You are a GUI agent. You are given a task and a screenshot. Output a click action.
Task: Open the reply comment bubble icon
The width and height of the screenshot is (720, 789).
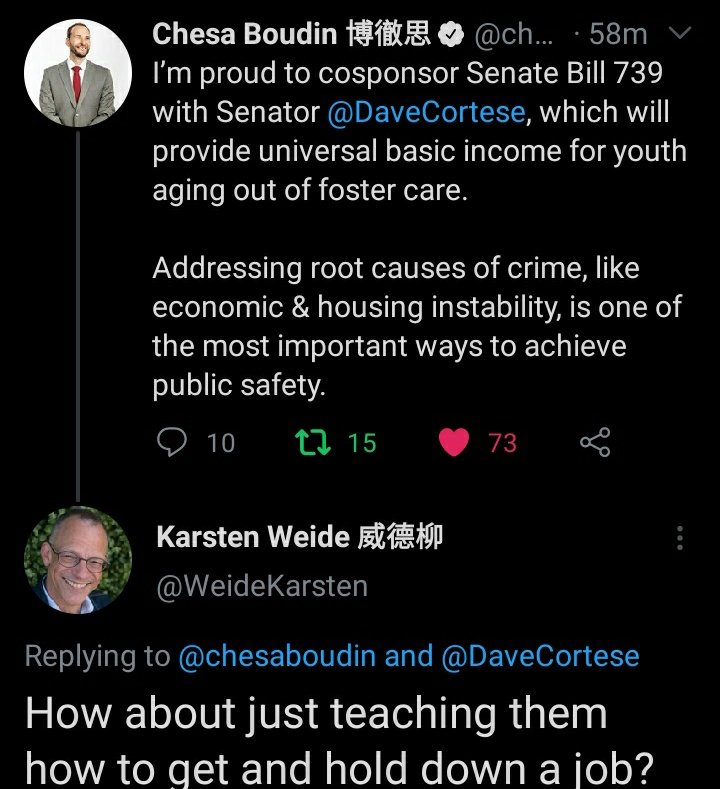tap(172, 442)
